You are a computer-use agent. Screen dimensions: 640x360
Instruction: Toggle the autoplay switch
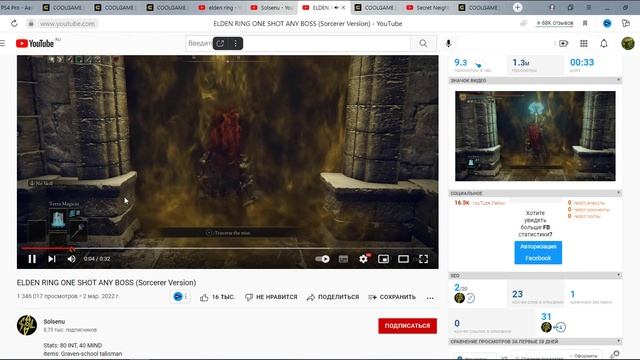[322, 259]
